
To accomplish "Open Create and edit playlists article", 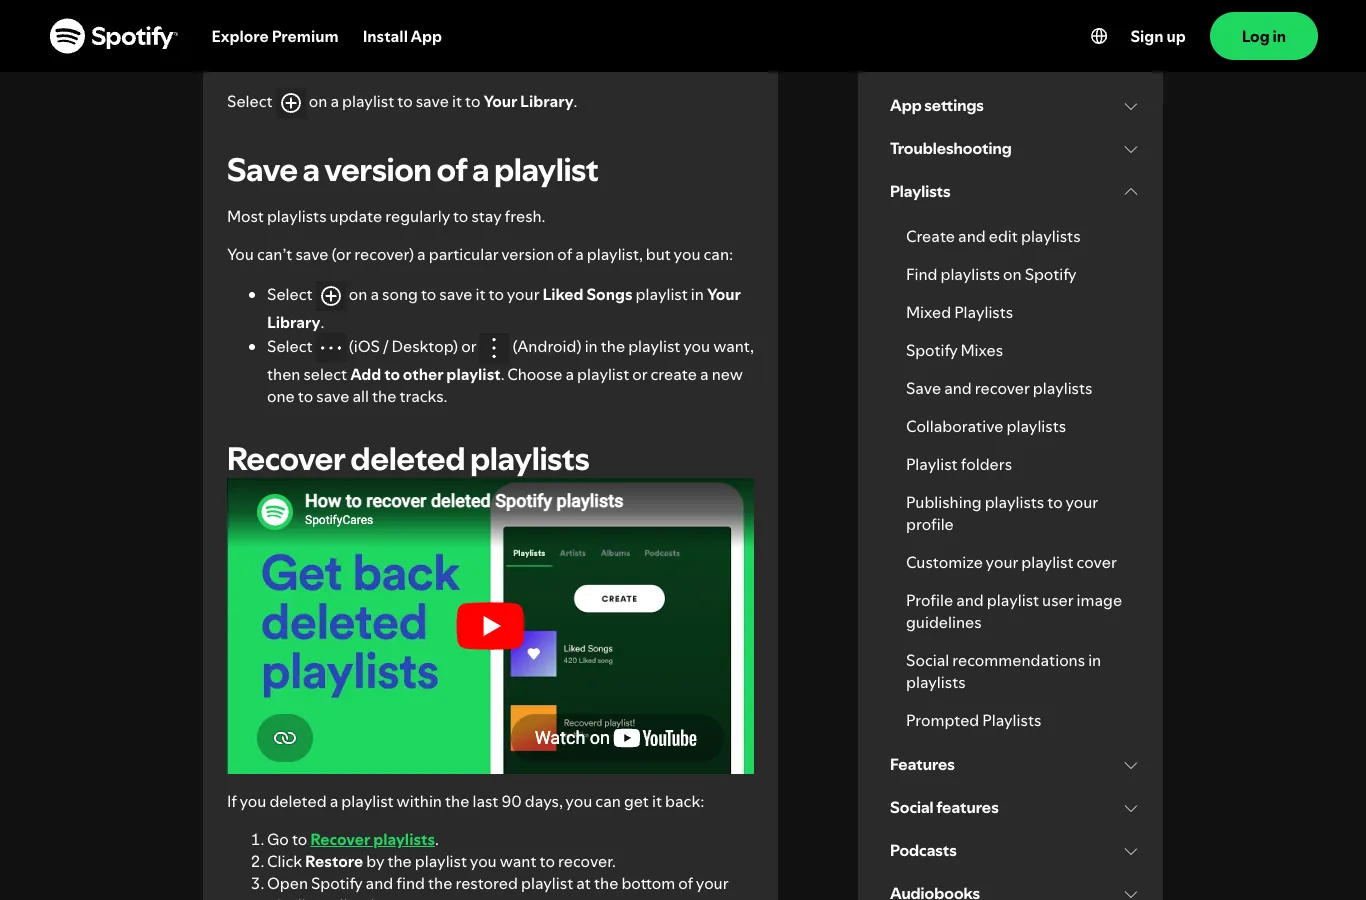I will click(x=993, y=237).
